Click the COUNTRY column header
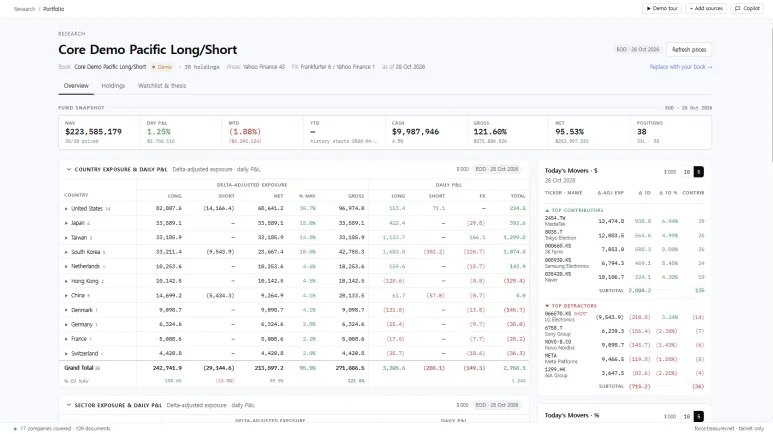The height and width of the screenshot is (434, 773). tap(76, 195)
